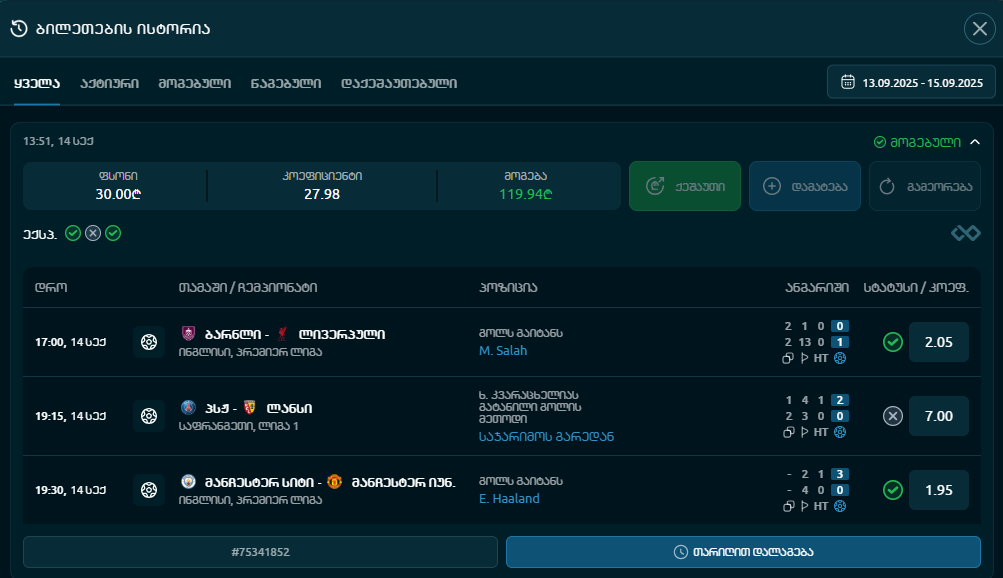
Task: Open the M. Salah selection link
Action: 503,350
